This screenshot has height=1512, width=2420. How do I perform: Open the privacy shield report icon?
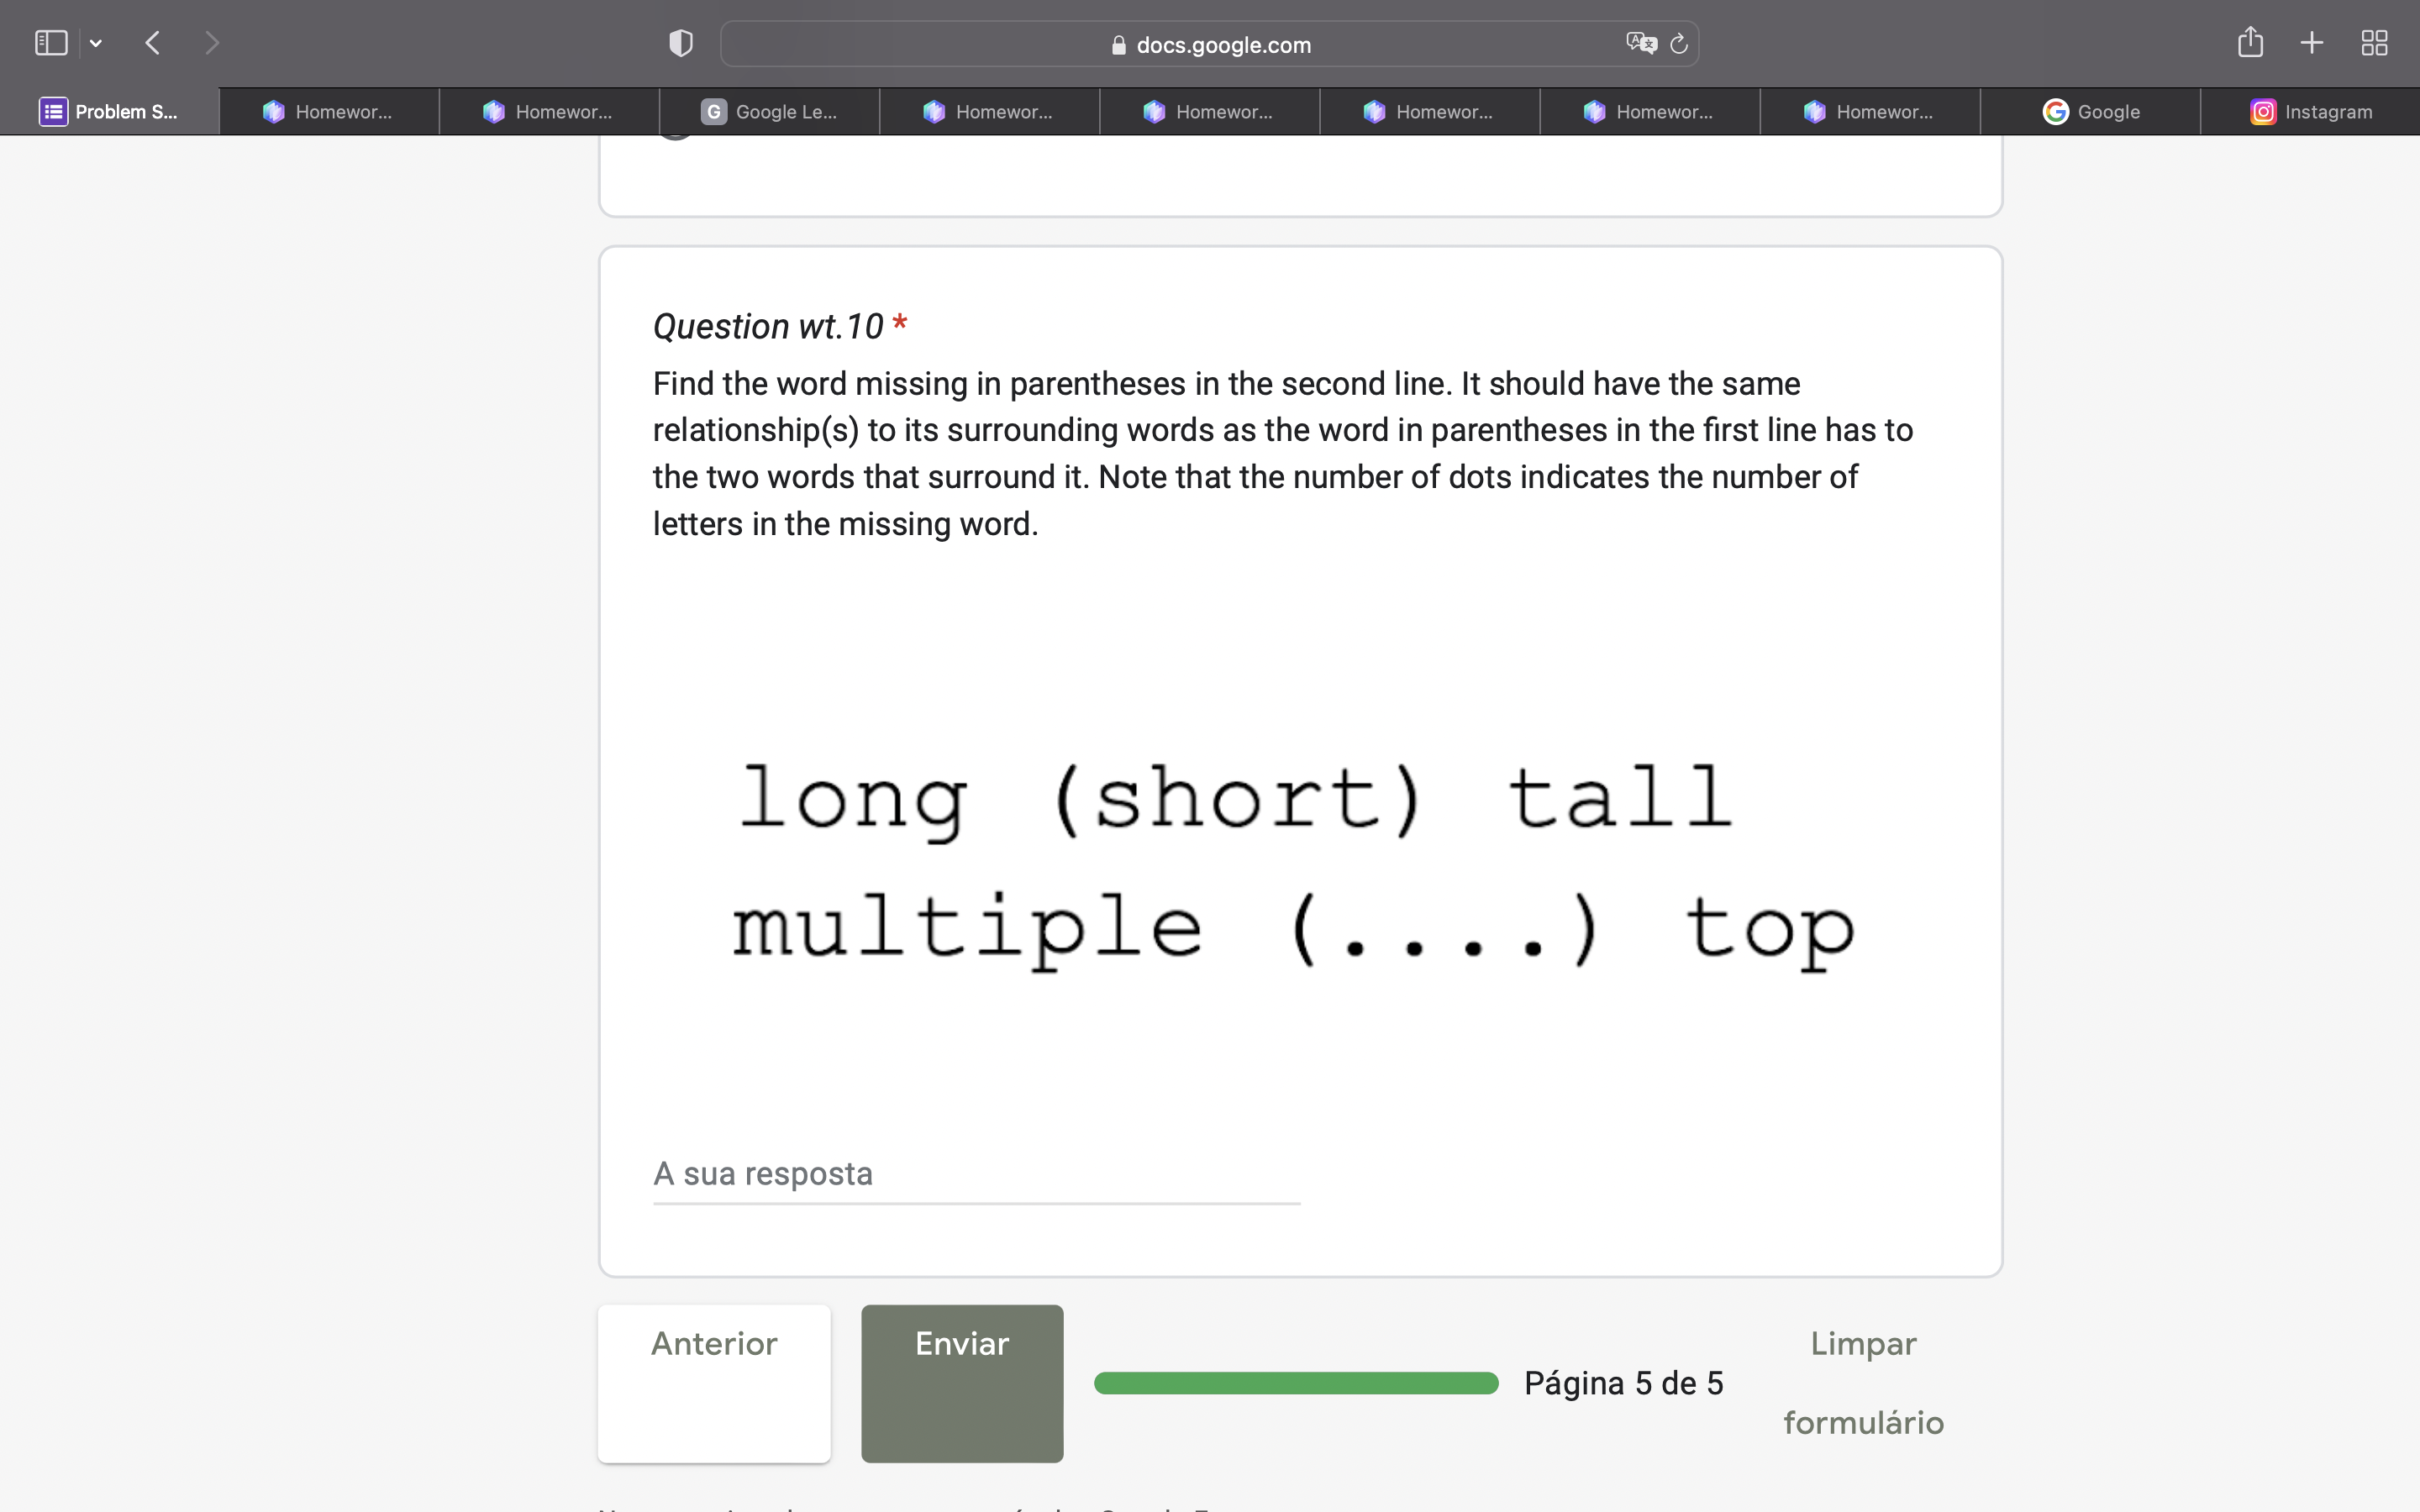(681, 43)
